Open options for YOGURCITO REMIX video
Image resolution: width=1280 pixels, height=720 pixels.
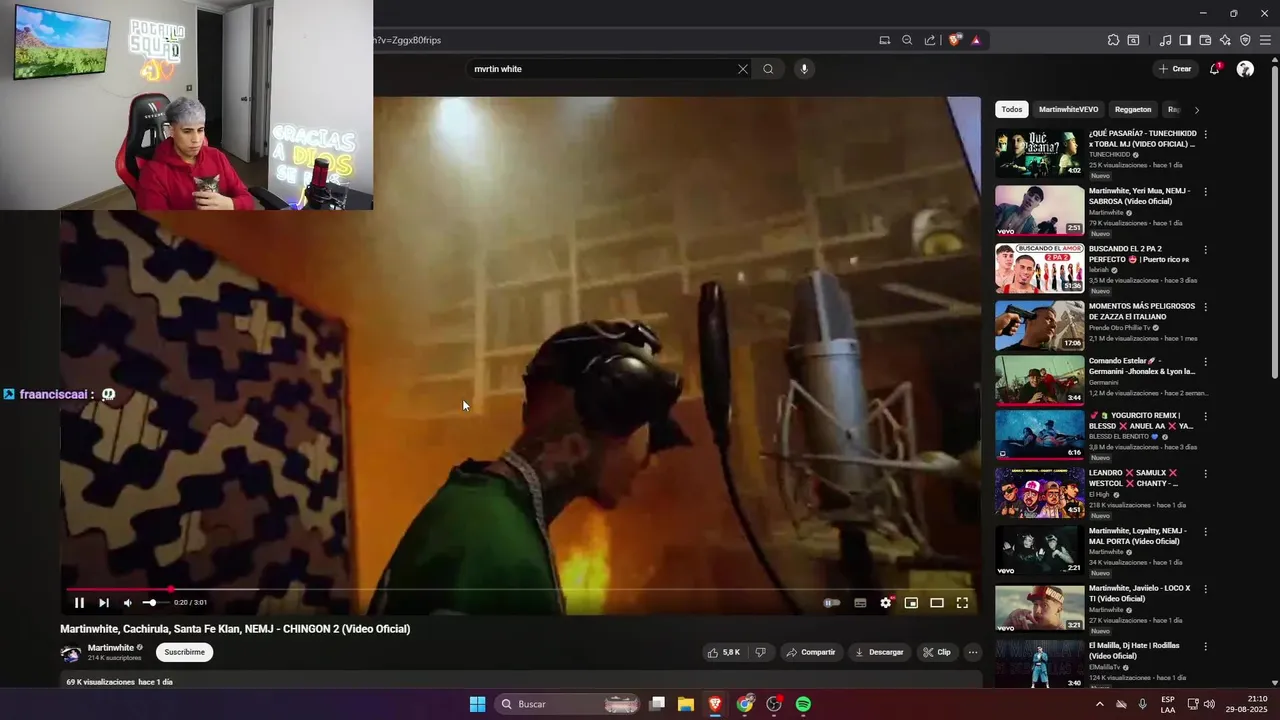pos(1205,416)
